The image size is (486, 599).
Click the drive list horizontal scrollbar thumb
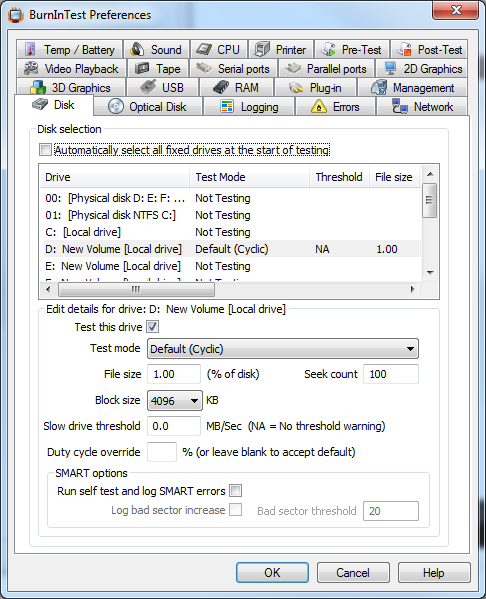point(136,289)
